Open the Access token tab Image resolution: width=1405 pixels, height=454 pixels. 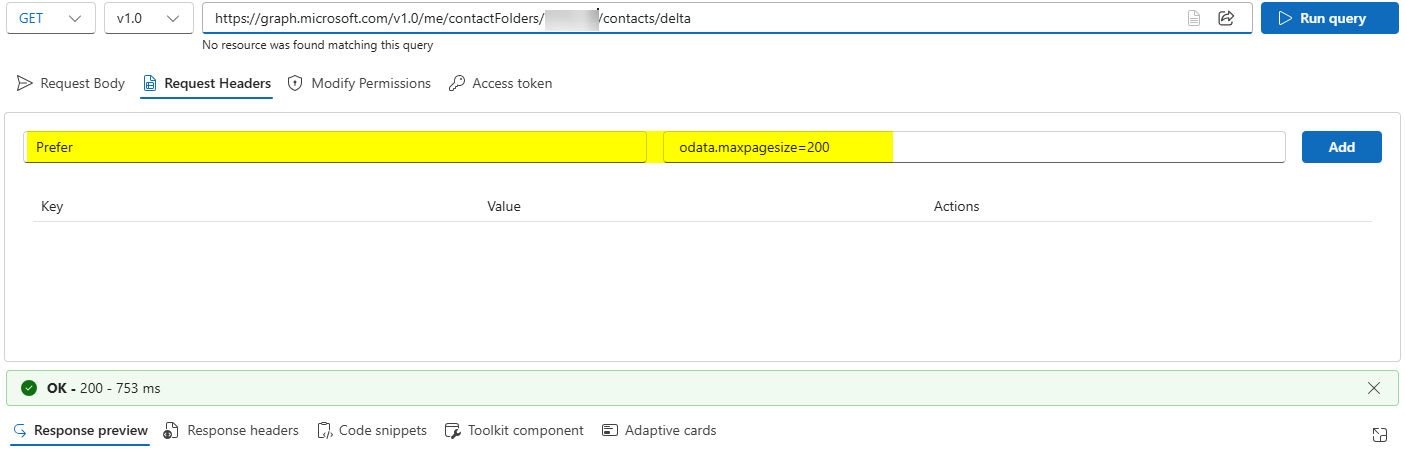coord(500,84)
